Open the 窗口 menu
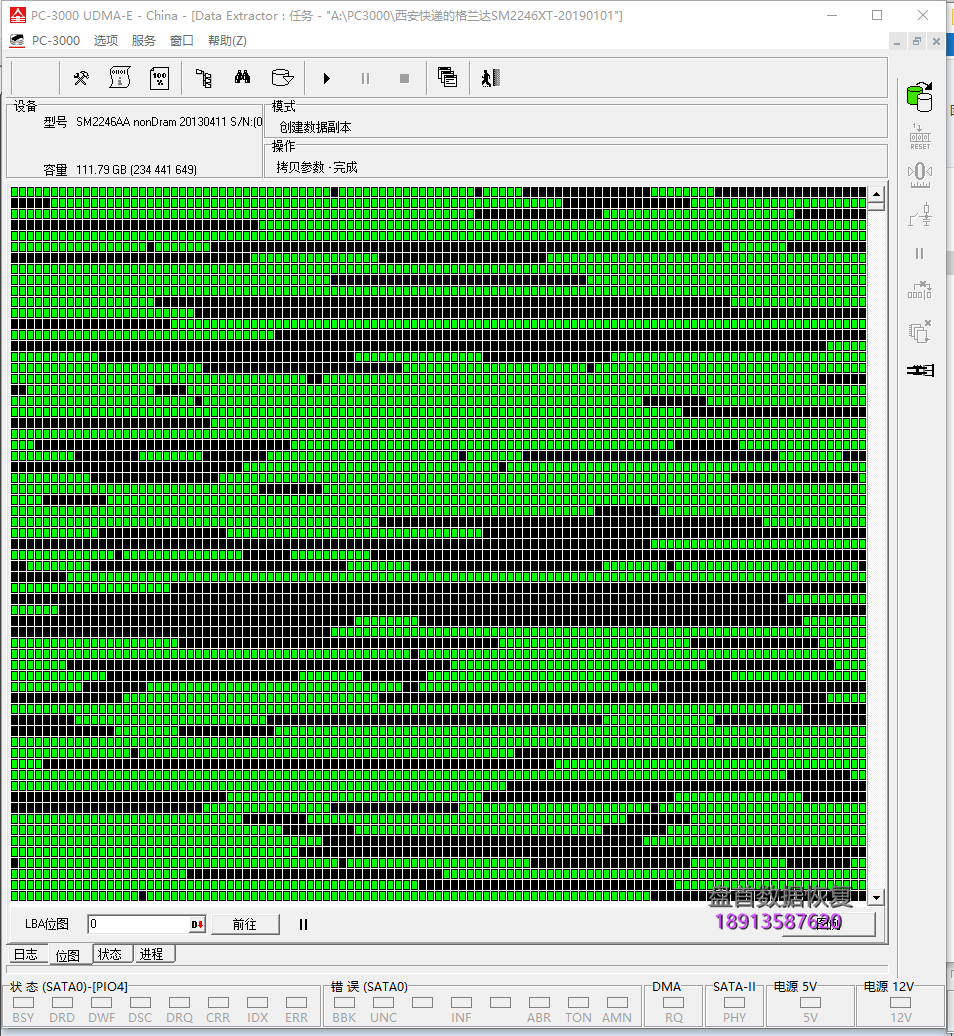 tap(181, 41)
